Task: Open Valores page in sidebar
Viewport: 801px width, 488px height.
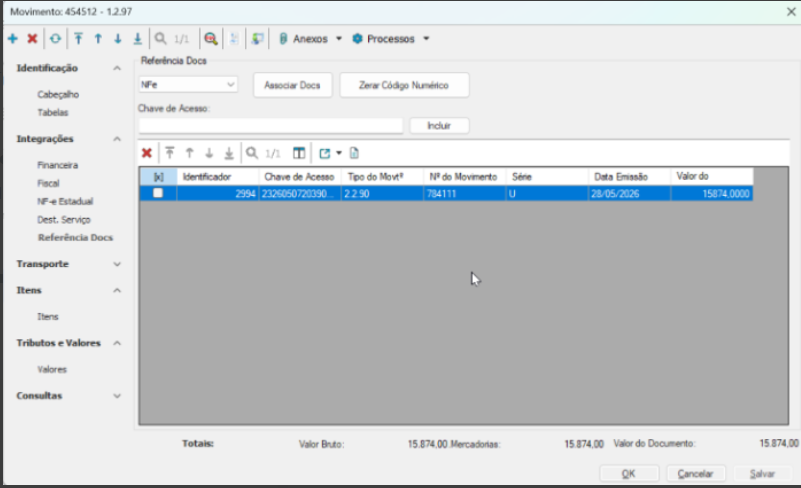Action: click(x=52, y=369)
